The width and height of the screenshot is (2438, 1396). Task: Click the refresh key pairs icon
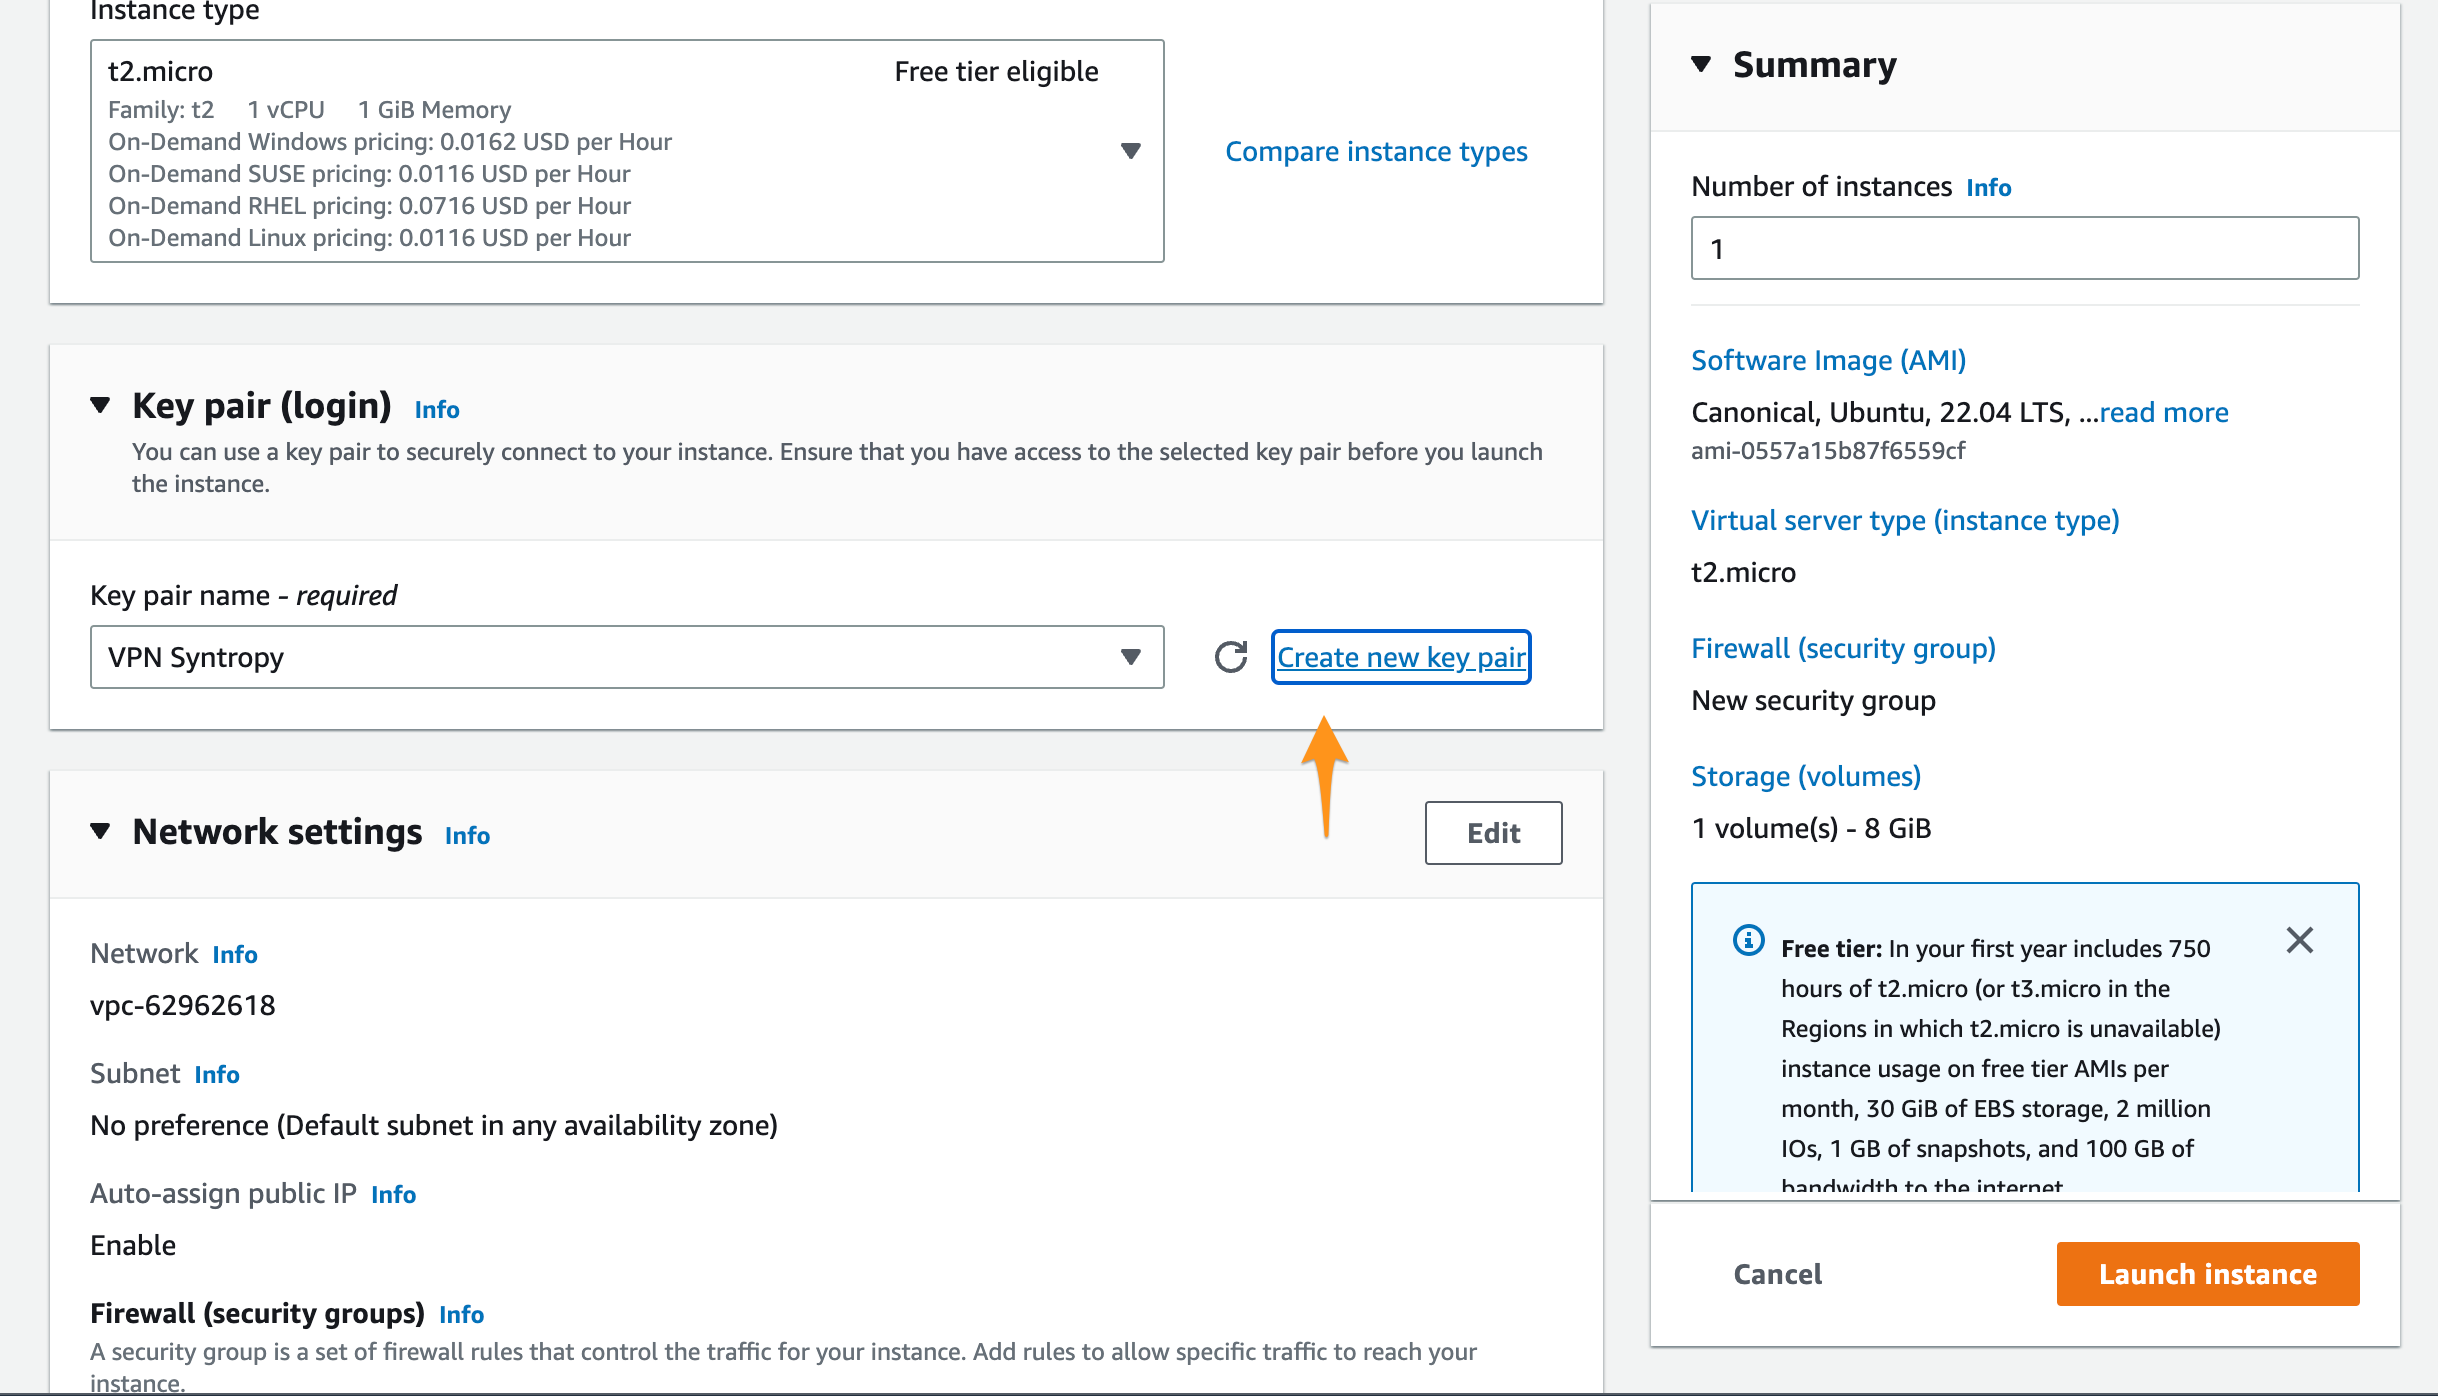click(1230, 657)
